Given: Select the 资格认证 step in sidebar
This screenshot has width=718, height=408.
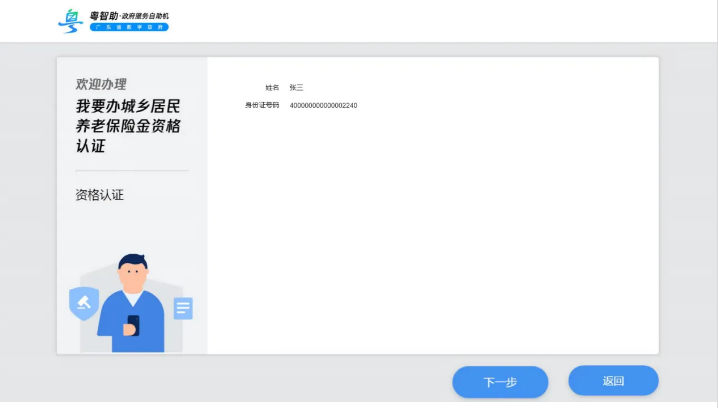Looking at the screenshot, I should (x=100, y=195).
